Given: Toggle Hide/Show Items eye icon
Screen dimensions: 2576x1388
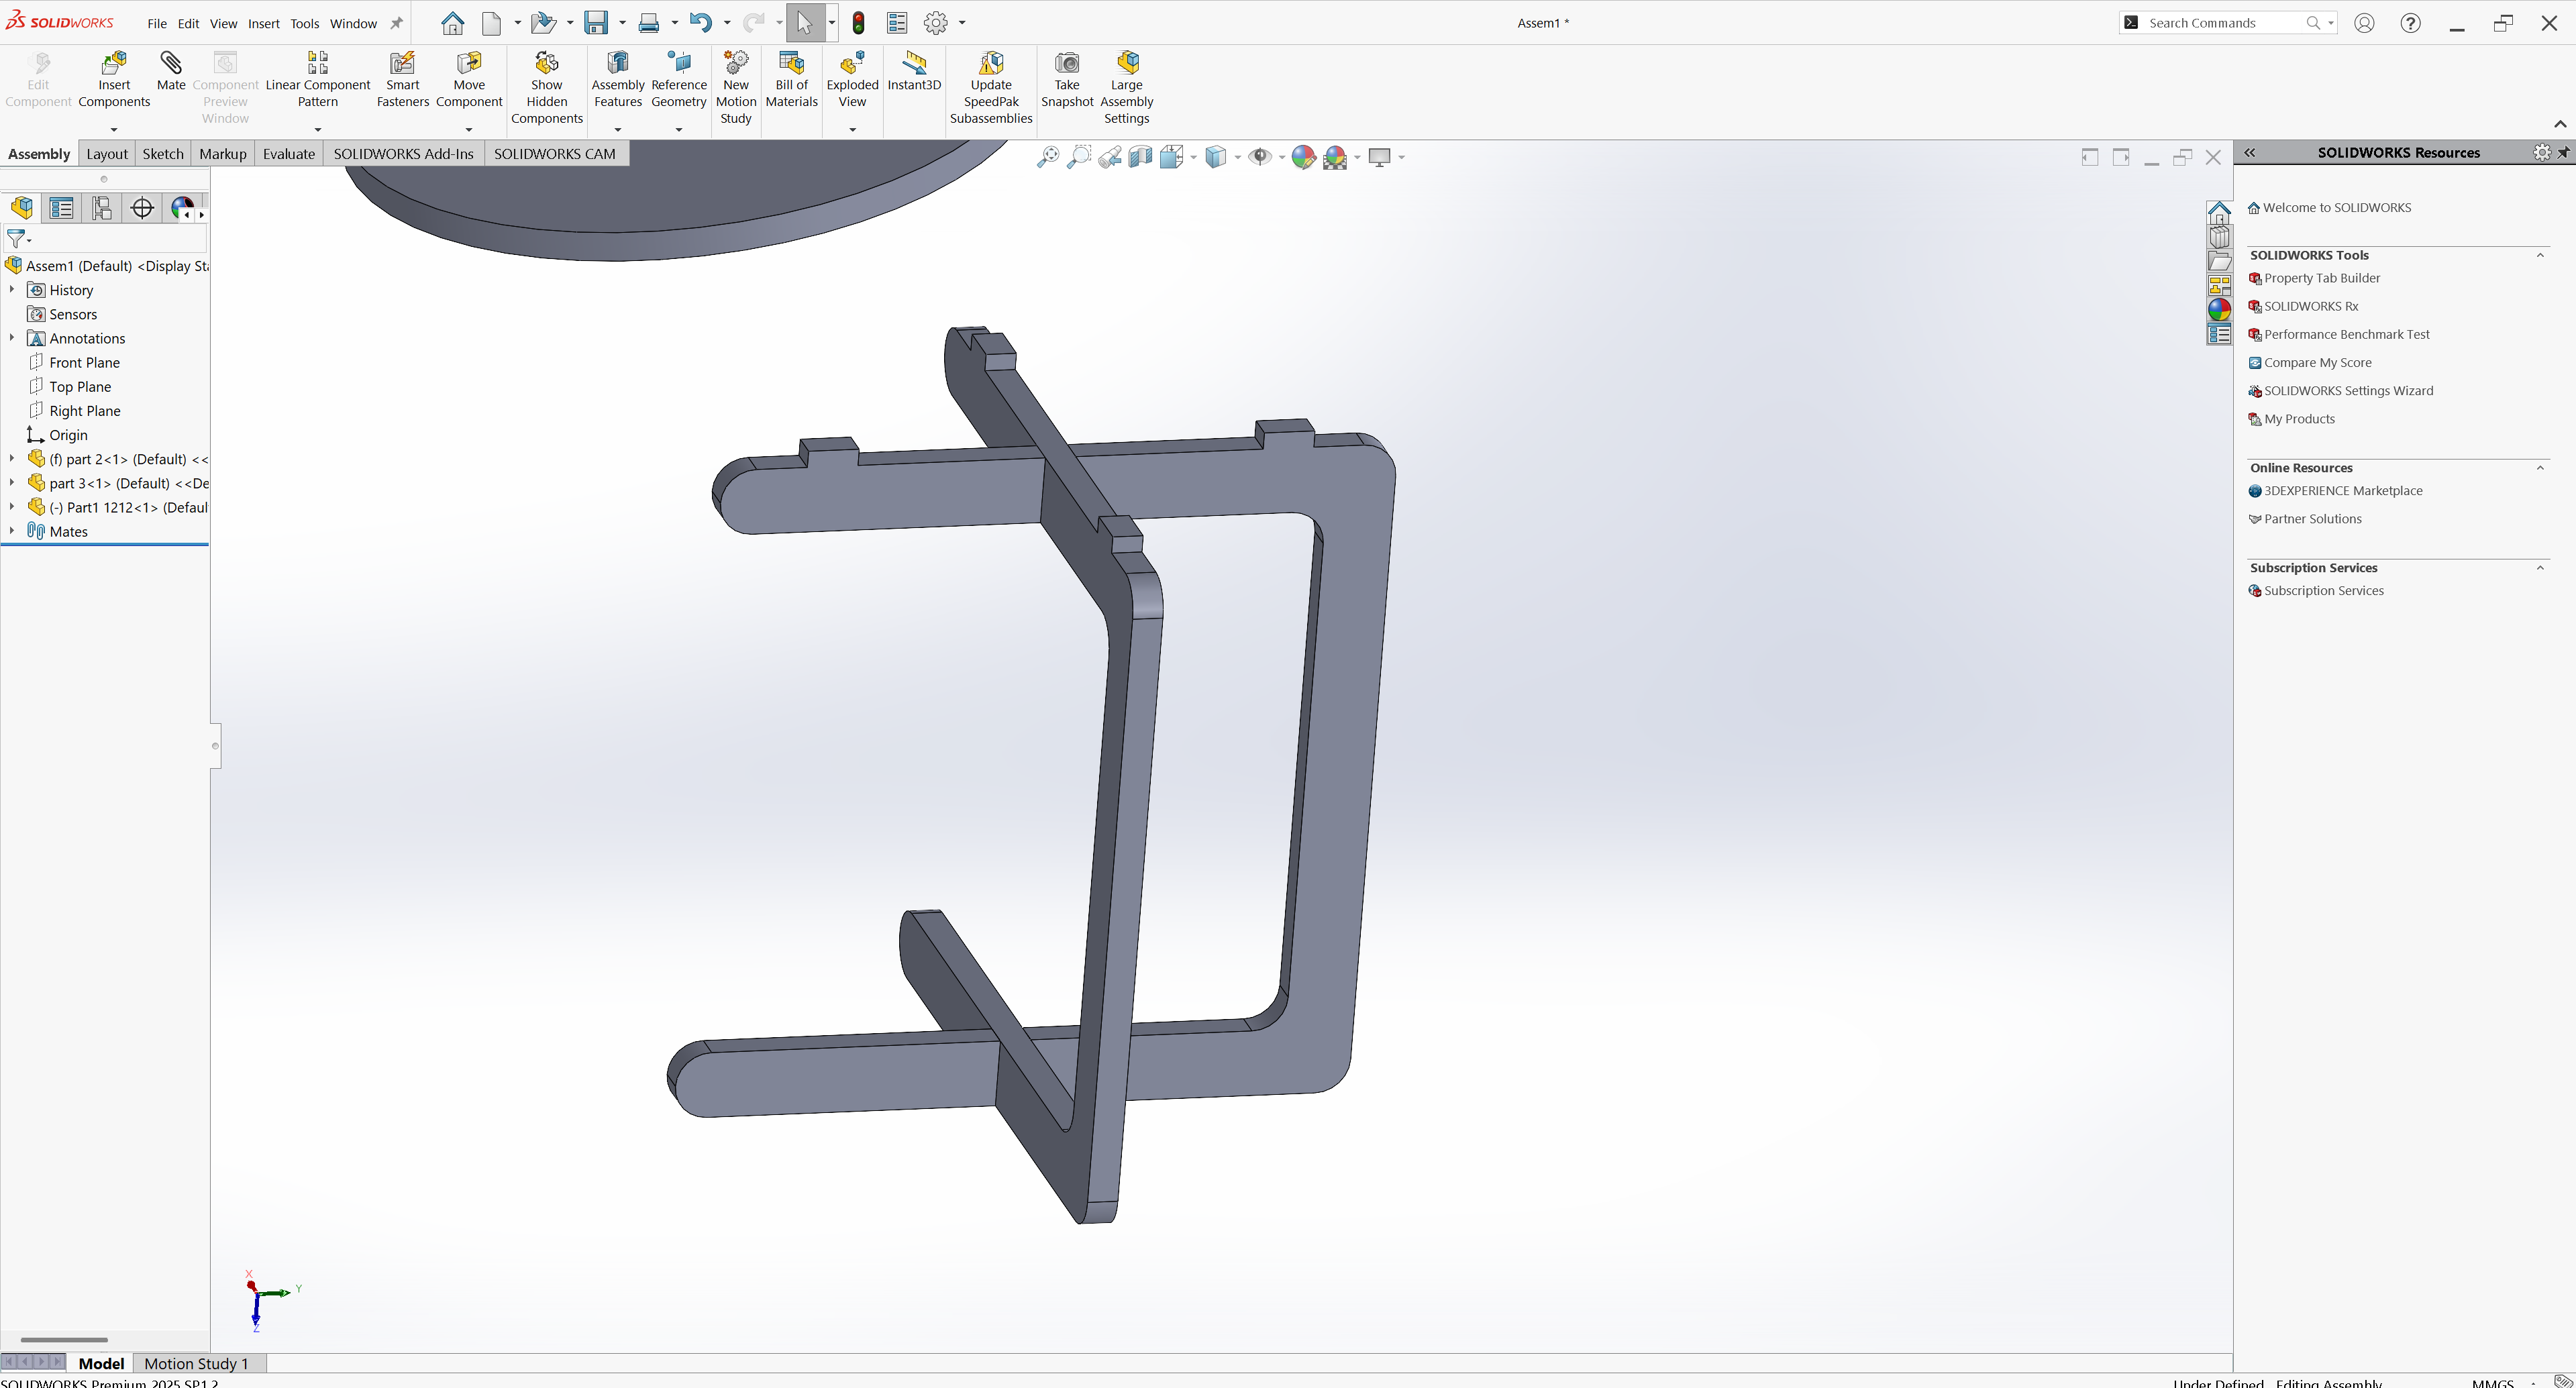Looking at the screenshot, I should [1260, 157].
